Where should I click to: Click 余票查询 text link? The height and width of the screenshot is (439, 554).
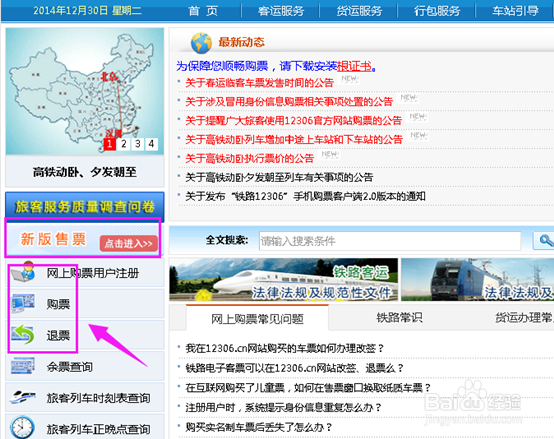[x=70, y=367]
